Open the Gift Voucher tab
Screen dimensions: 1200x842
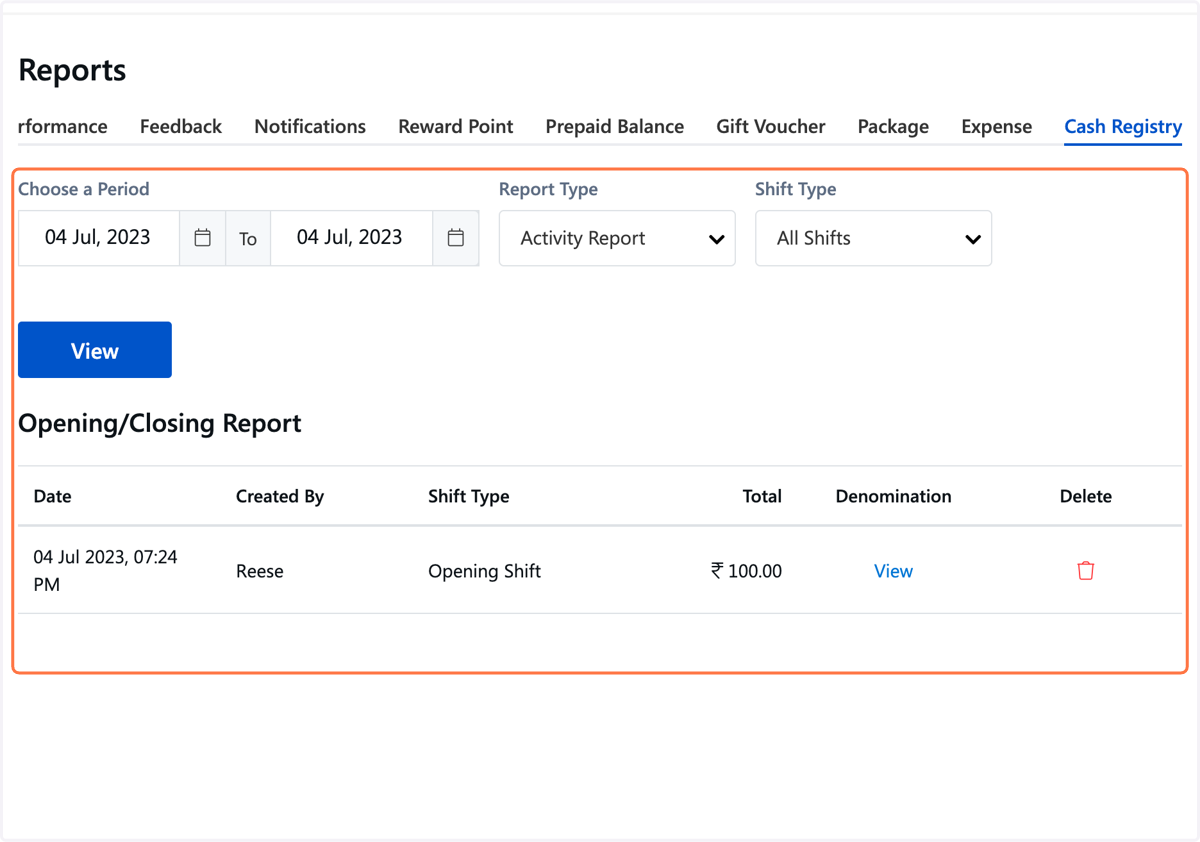771,127
